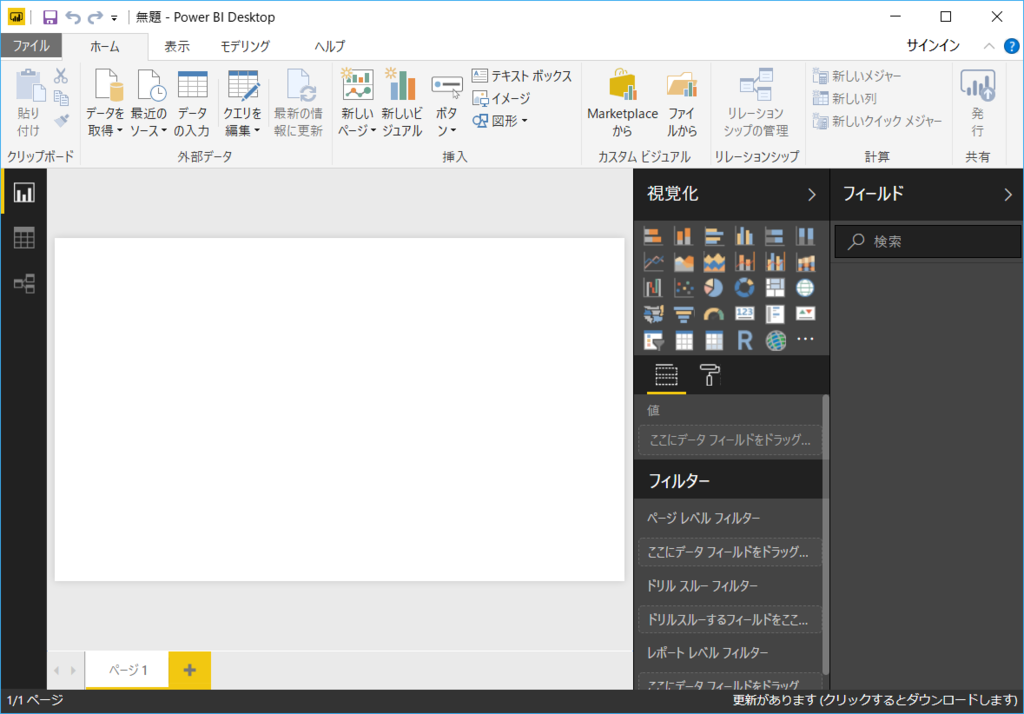Click データの入力 button
This screenshot has height=714, width=1024.
[192, 103]
